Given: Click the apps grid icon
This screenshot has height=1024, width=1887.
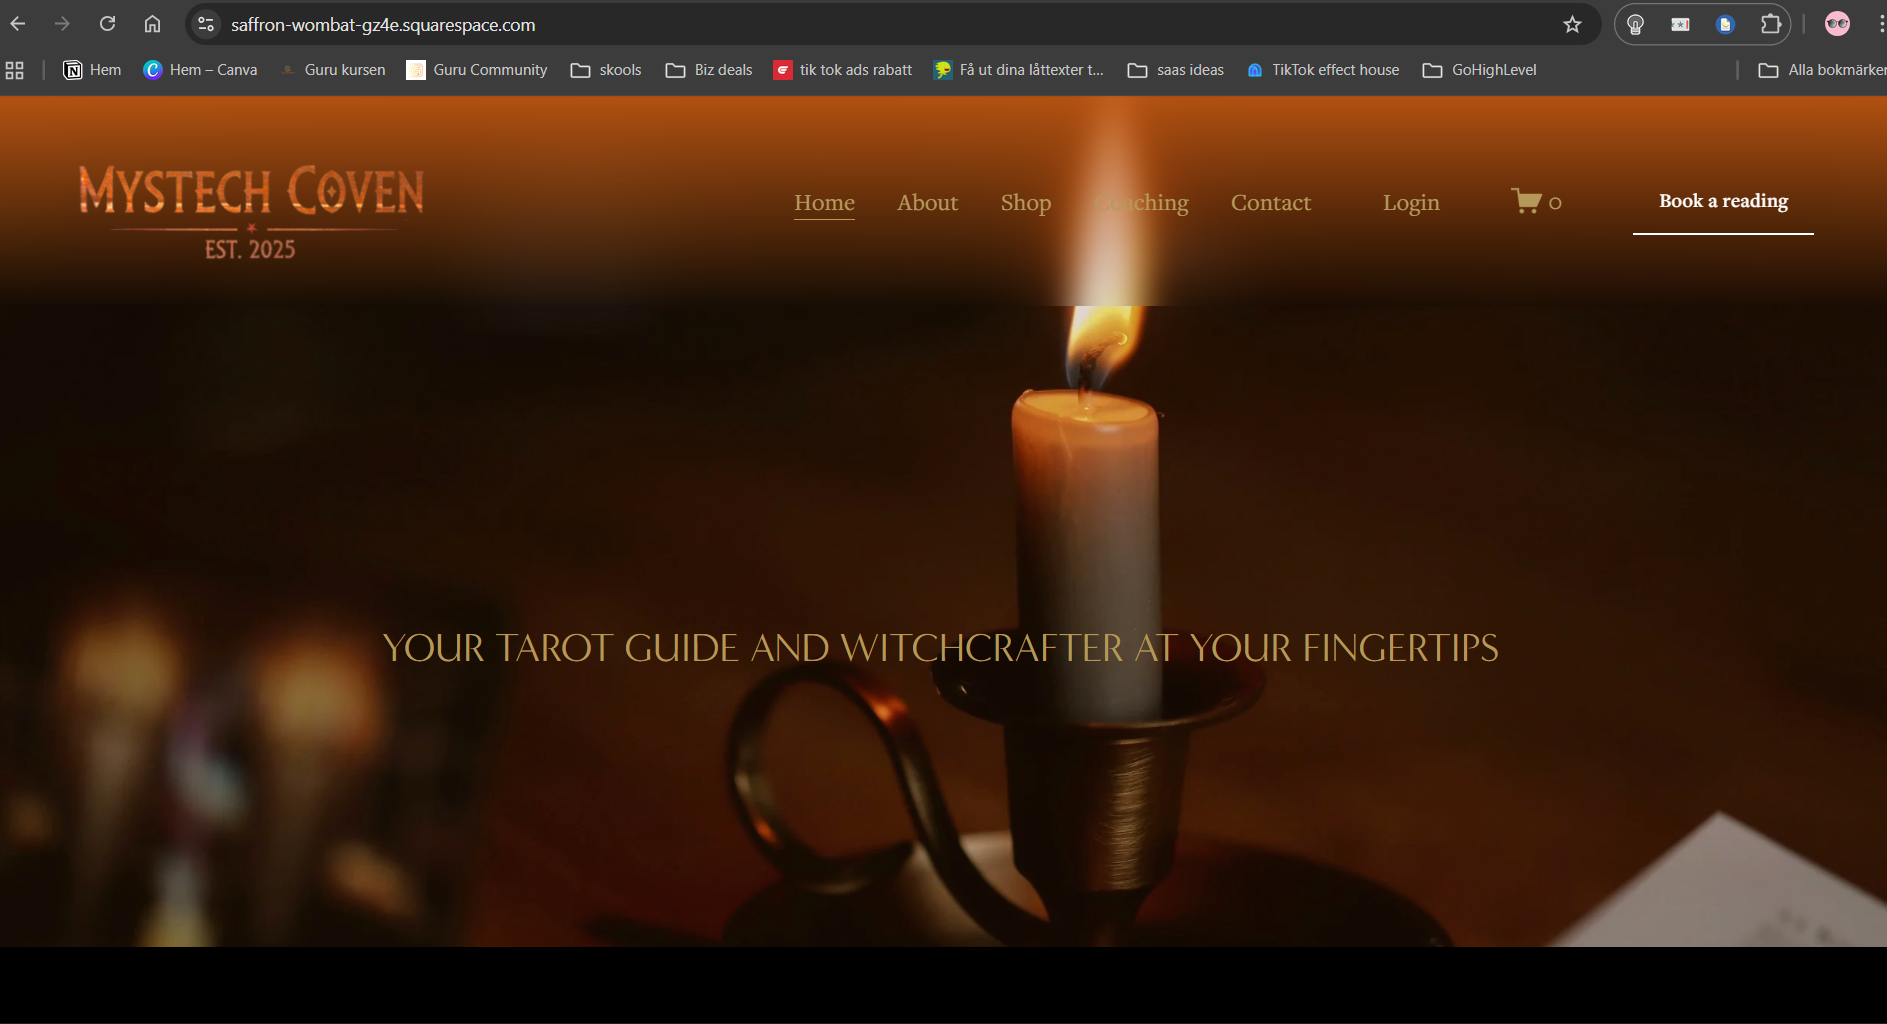Looking at the screenshot, I should coord(14,69).
